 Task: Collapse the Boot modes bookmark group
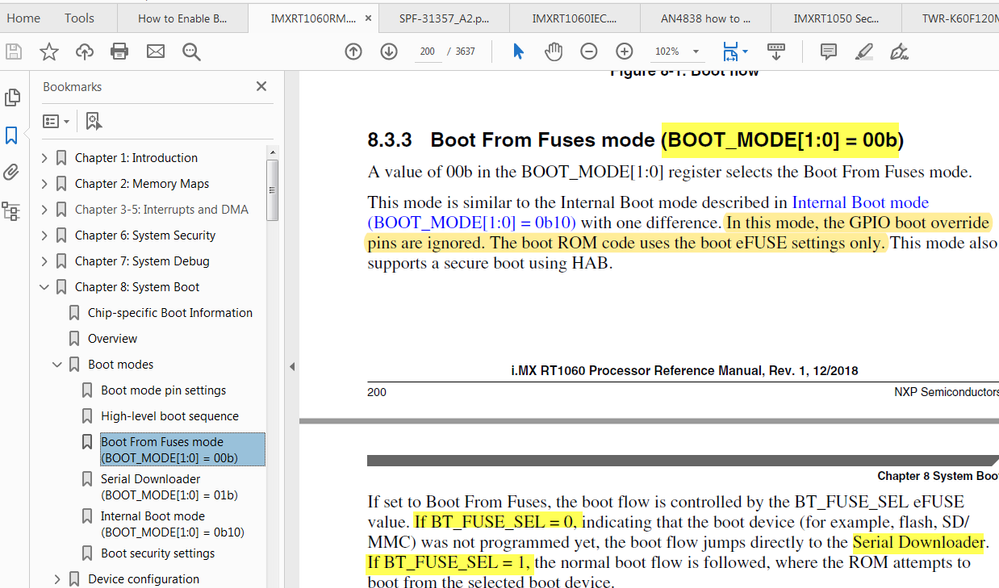(x=57, y=364)
